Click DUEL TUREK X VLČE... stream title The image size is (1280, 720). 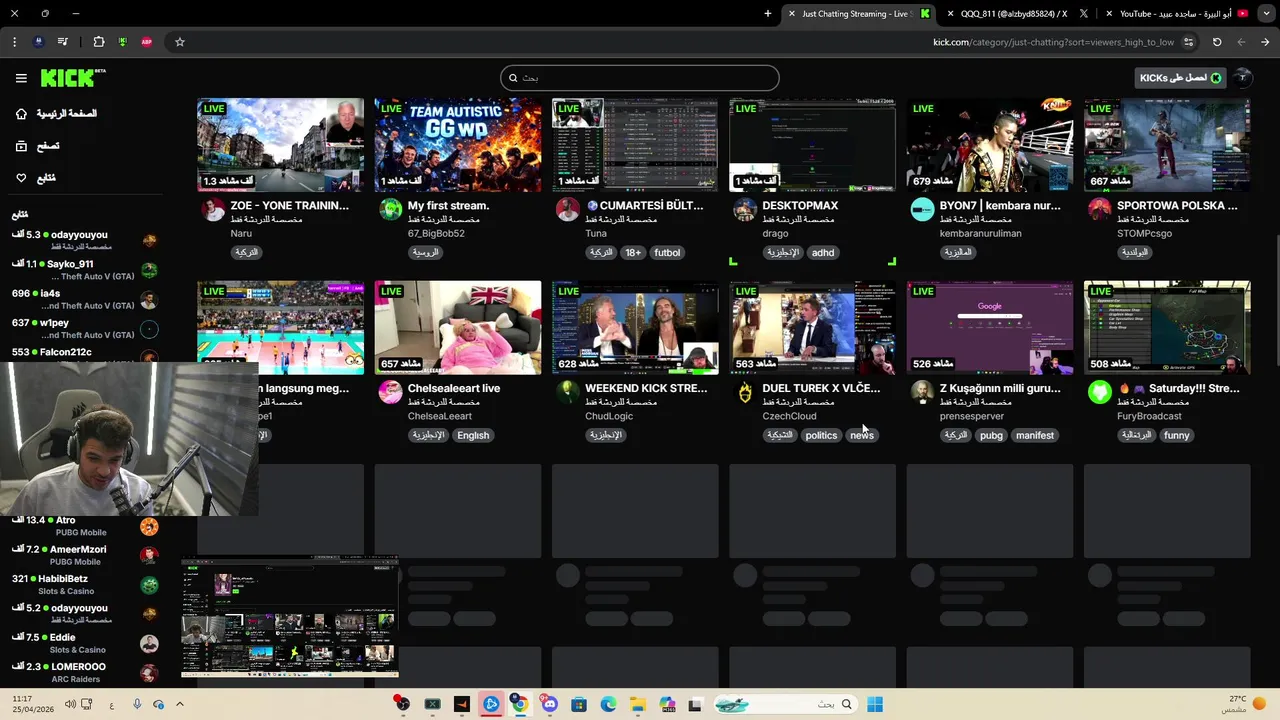pos(821,388)
